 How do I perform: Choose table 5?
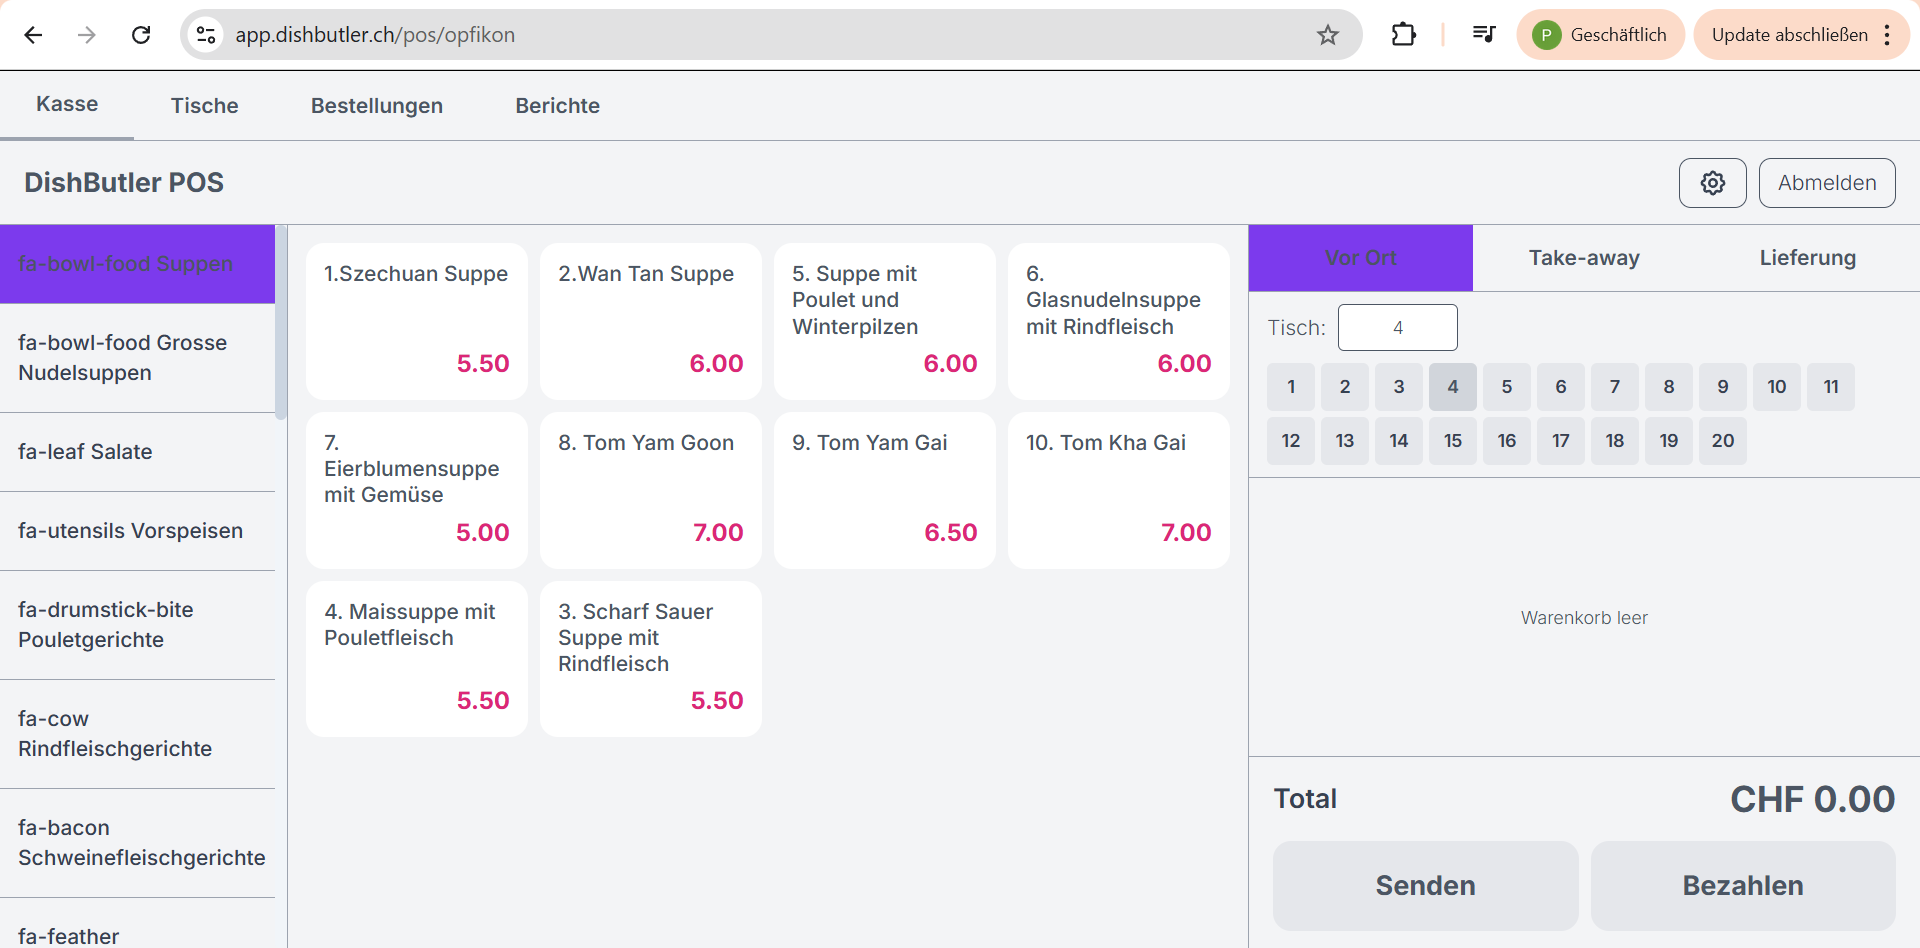(1507, 387)
